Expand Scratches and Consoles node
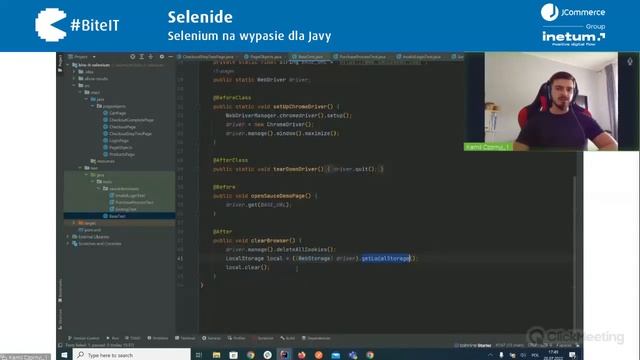The width and height of the screenshot is (640, 360). [68, 244]
